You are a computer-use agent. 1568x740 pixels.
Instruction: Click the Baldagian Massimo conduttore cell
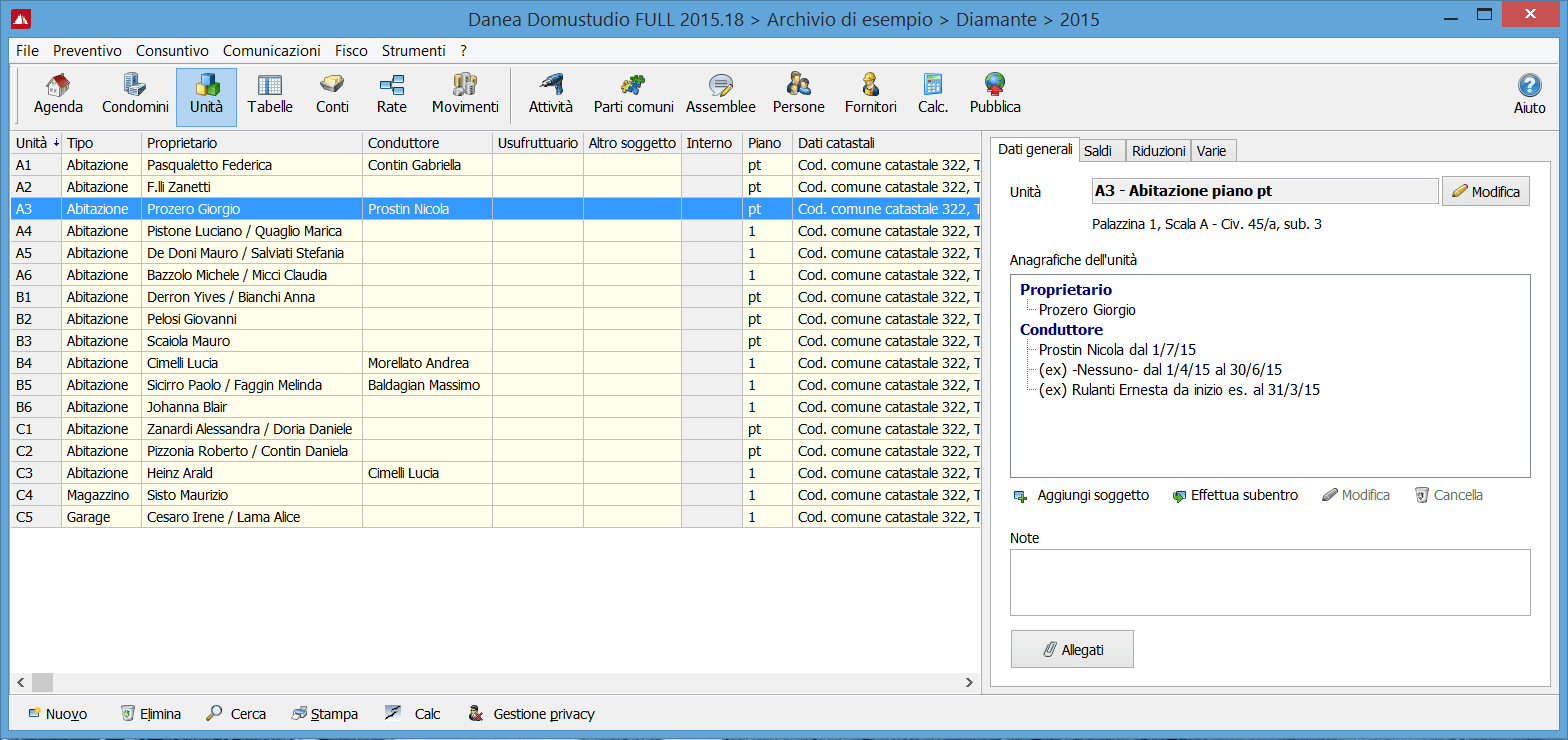(x=427, y=385)
